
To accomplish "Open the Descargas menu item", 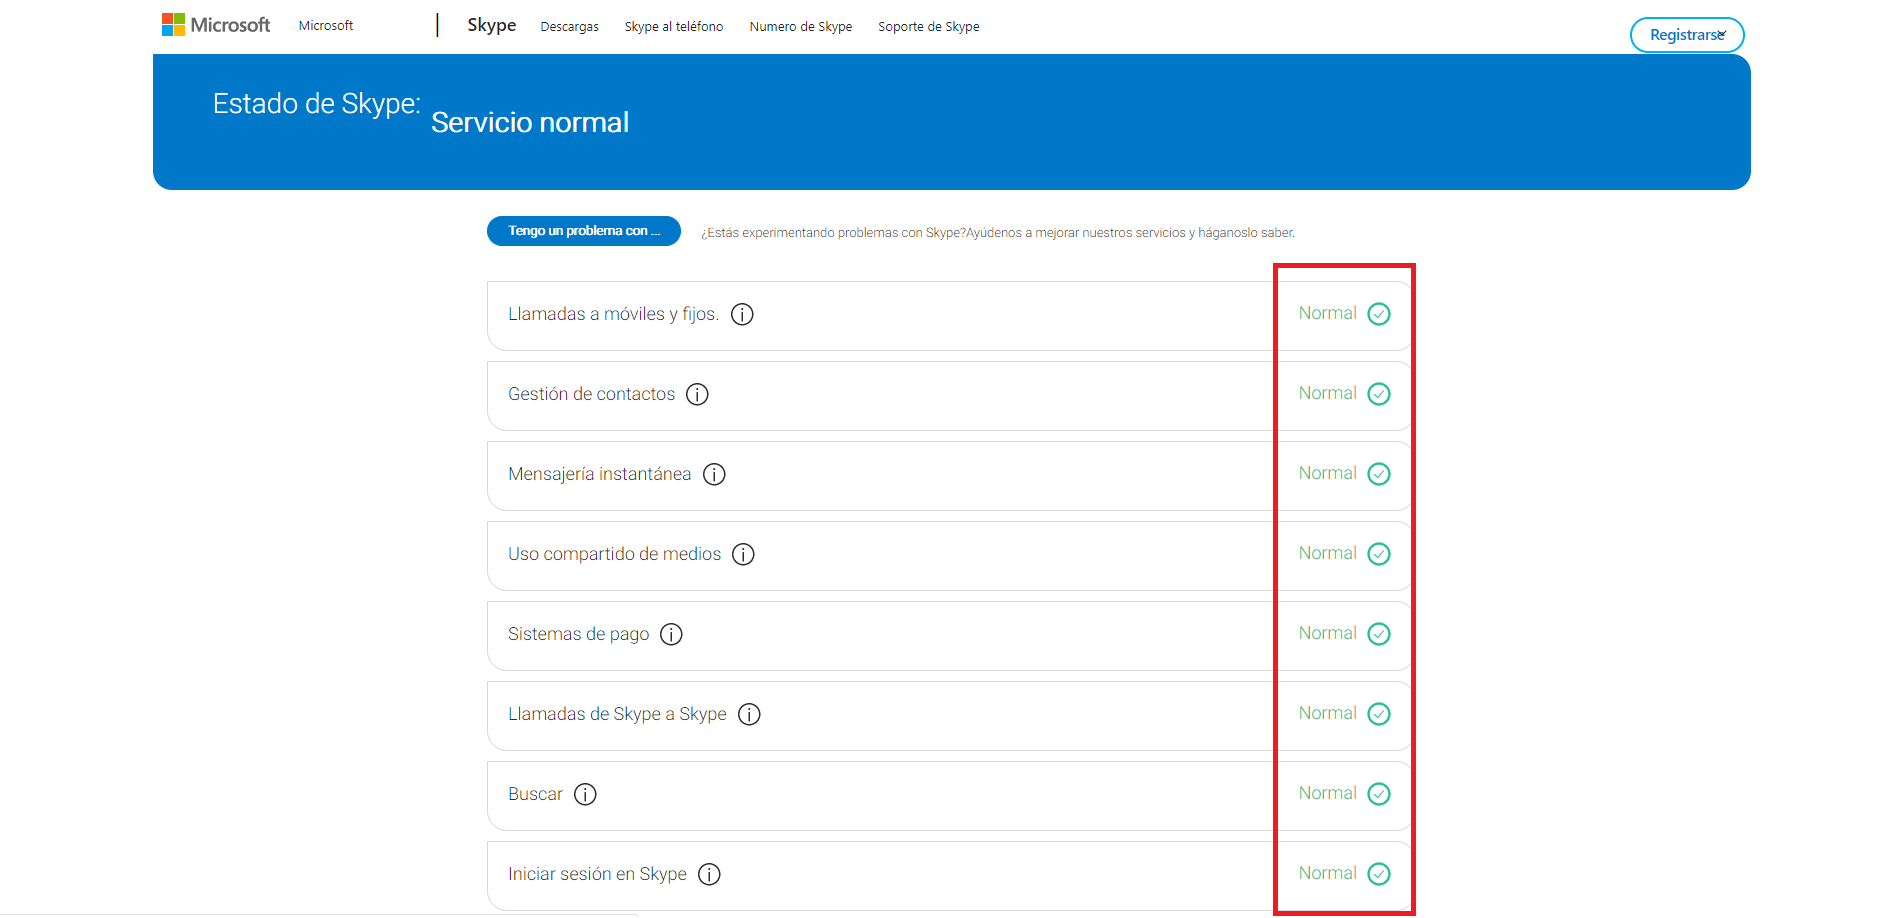I will tap(569, 27).
